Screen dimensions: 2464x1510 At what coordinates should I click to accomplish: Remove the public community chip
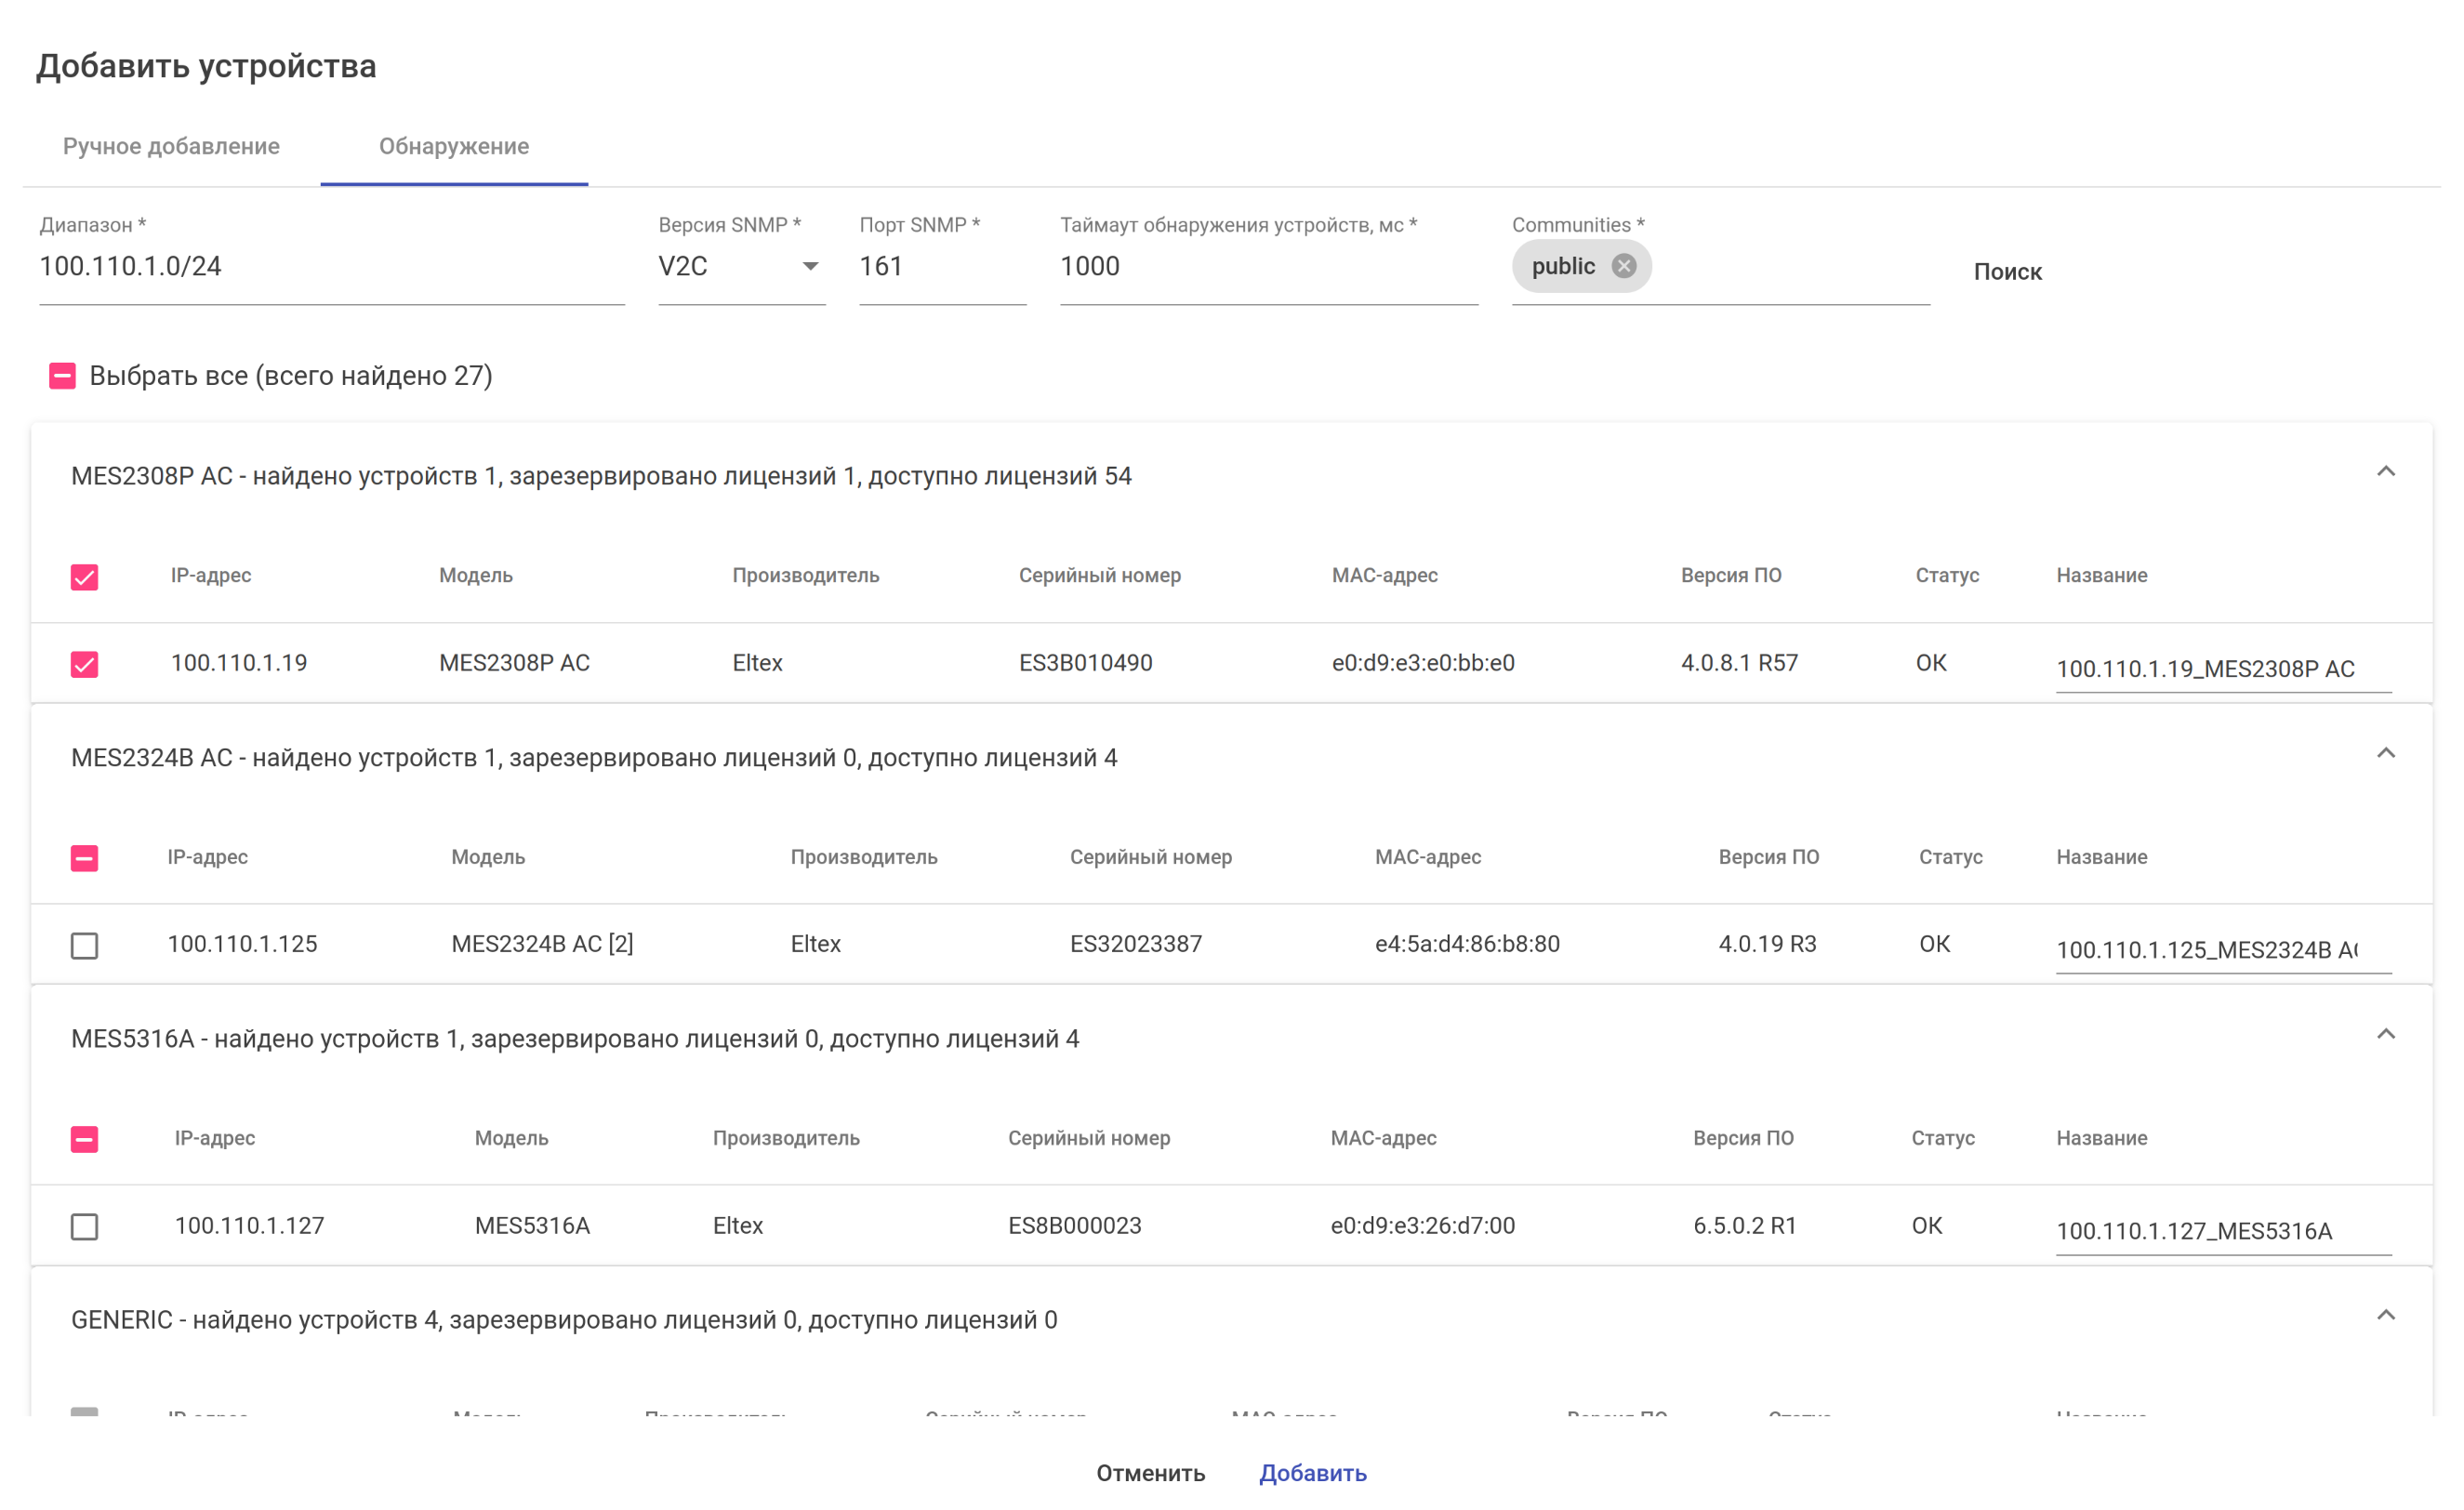pos(1623,266)
